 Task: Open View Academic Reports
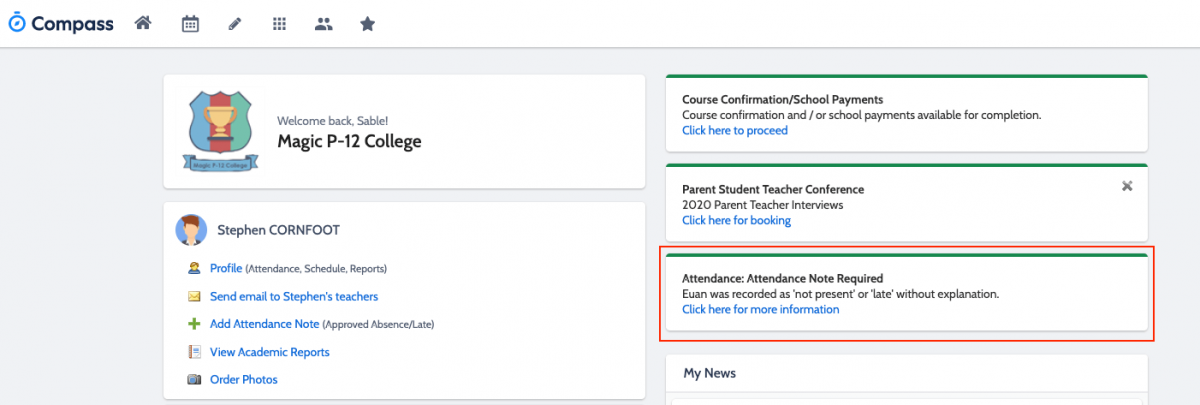(x=270, y=352)
